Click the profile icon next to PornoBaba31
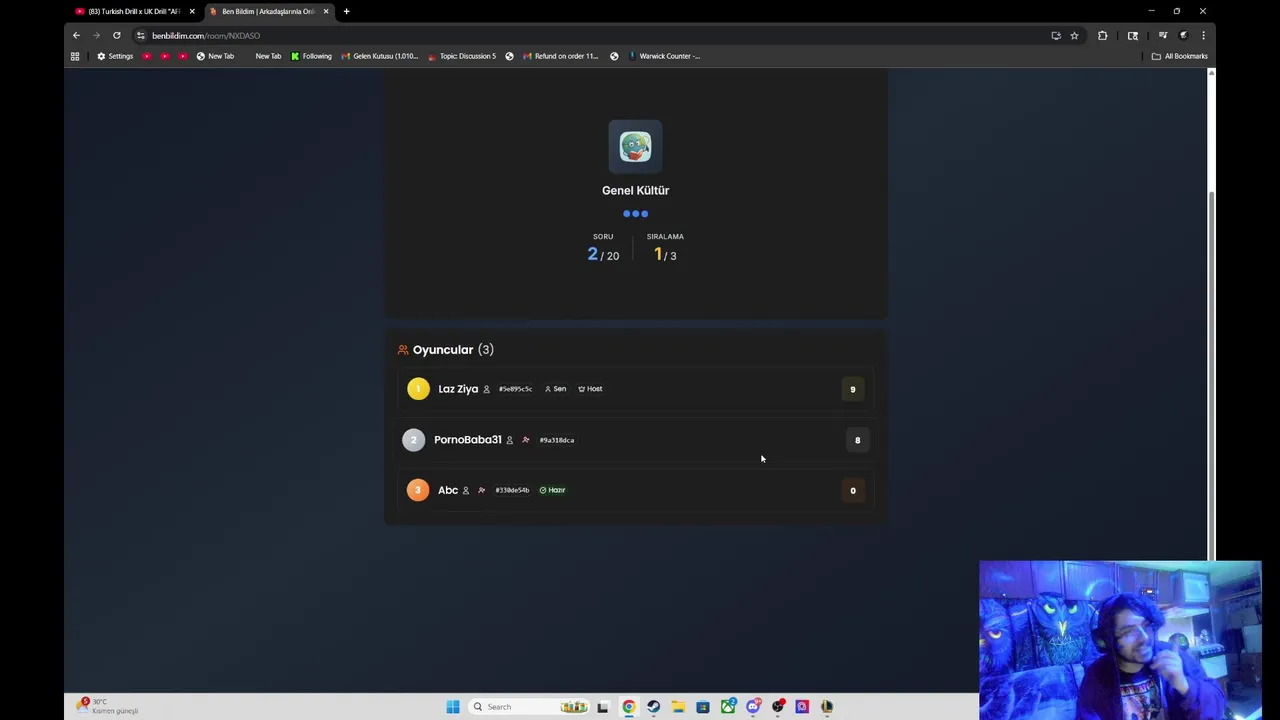The width and height of the screenshot is (1280, 720). pyautogui.click(x=509, y=440)
